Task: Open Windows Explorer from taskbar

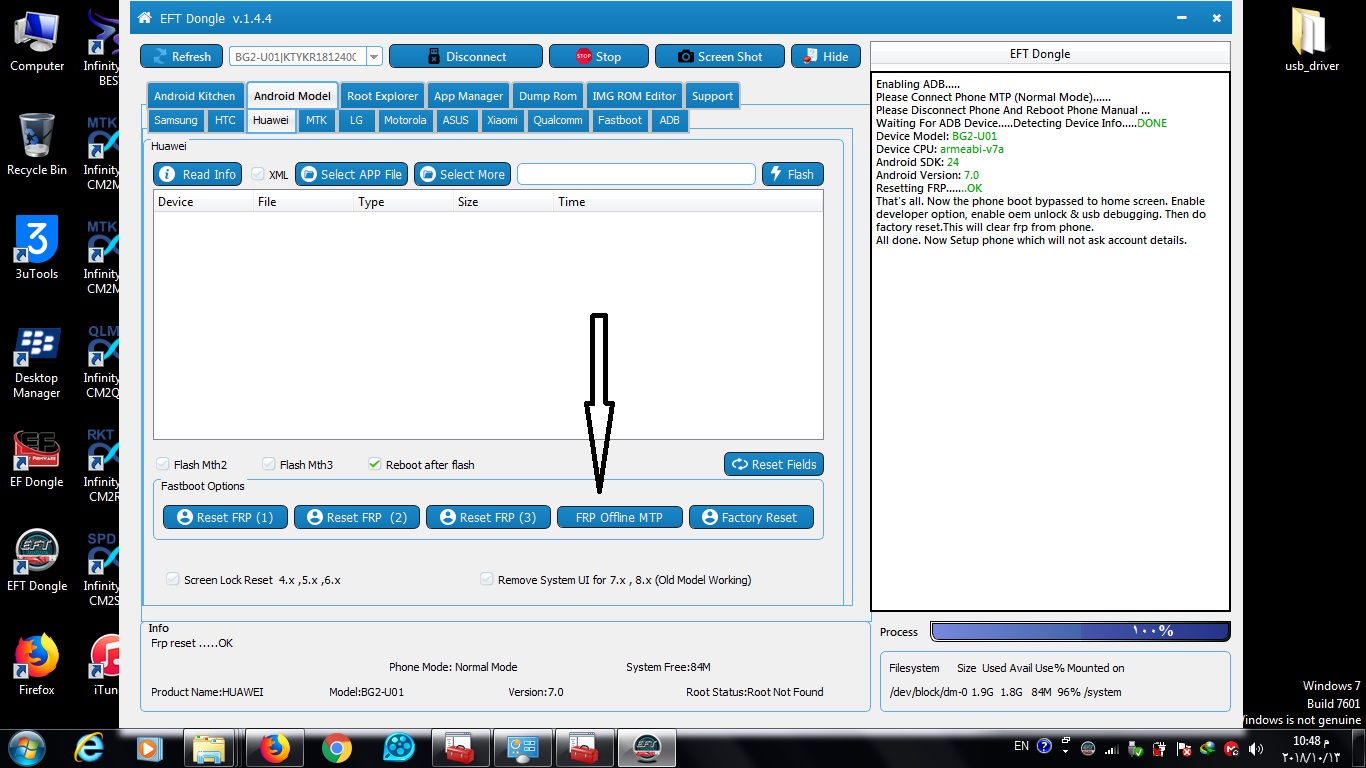Action: (x=209, y=747)
